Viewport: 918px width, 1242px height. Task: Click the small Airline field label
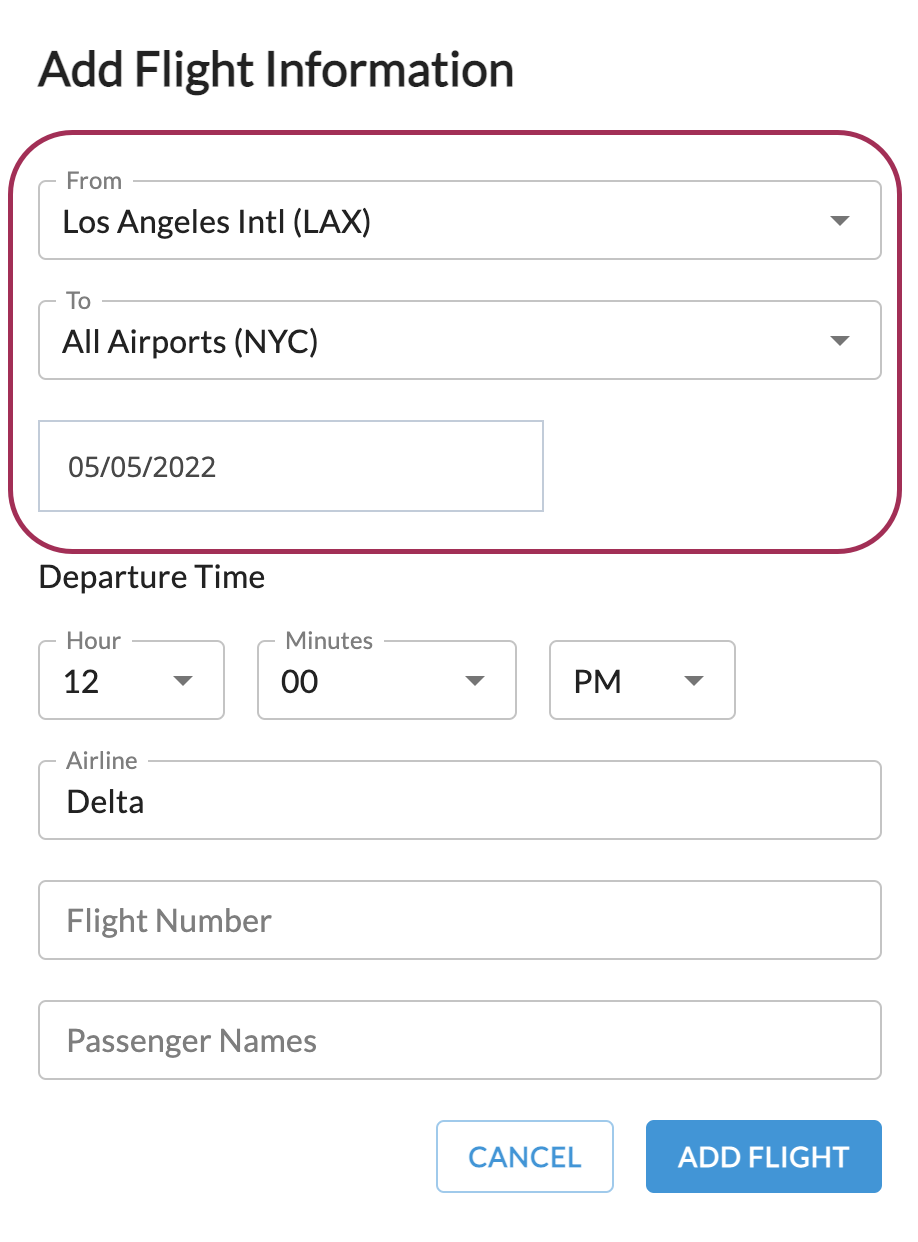point(102,761)
